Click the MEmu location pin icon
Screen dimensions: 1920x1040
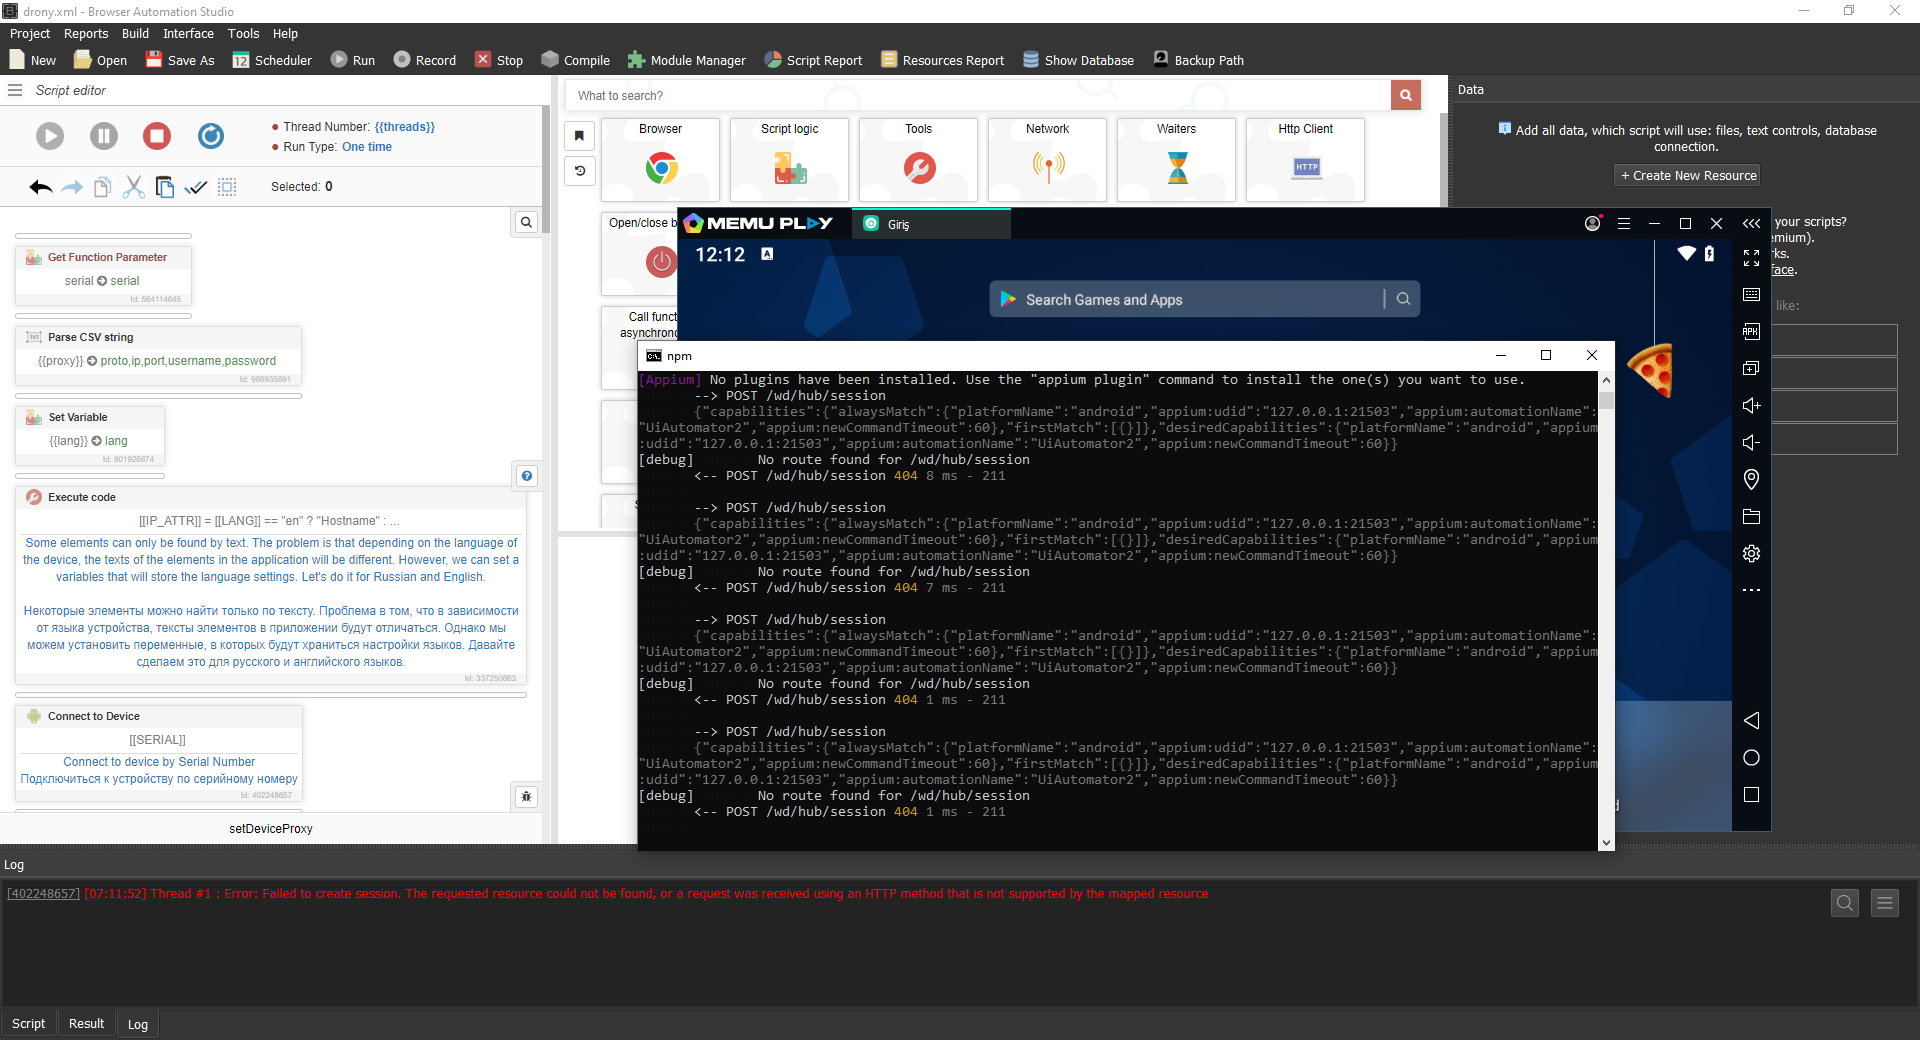coord(1751,480)
